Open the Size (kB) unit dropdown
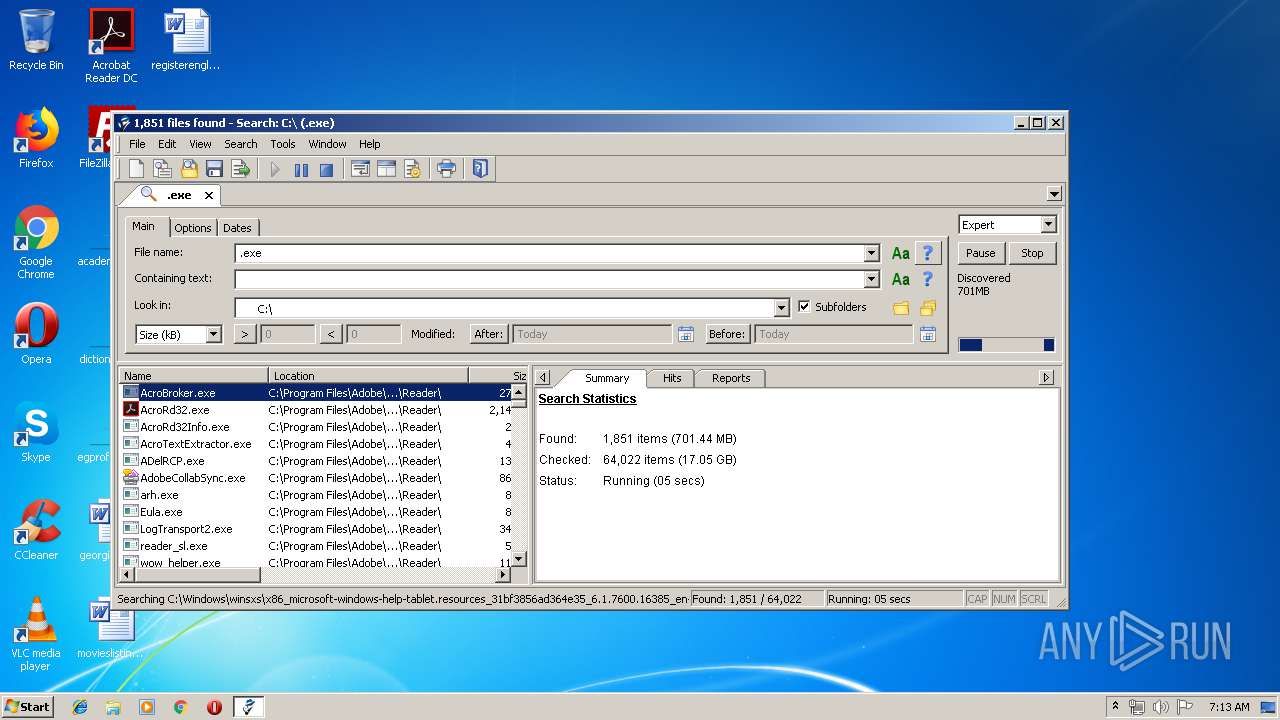The width and height of the screenshot is (1280, 720). point(214,334)
